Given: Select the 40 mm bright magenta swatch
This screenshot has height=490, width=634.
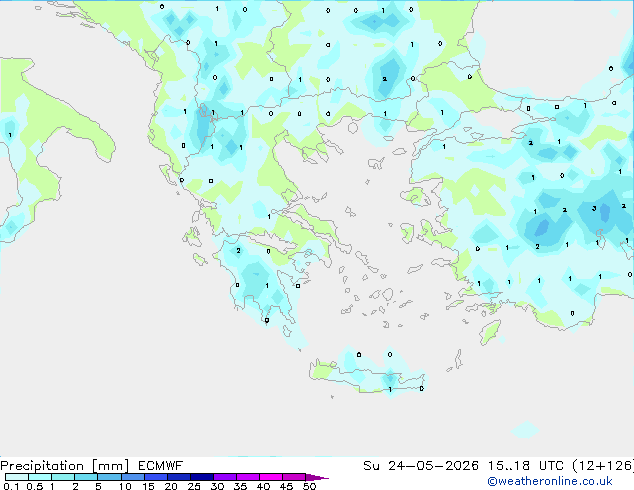Looking at the screenshot, I should 271,477.
